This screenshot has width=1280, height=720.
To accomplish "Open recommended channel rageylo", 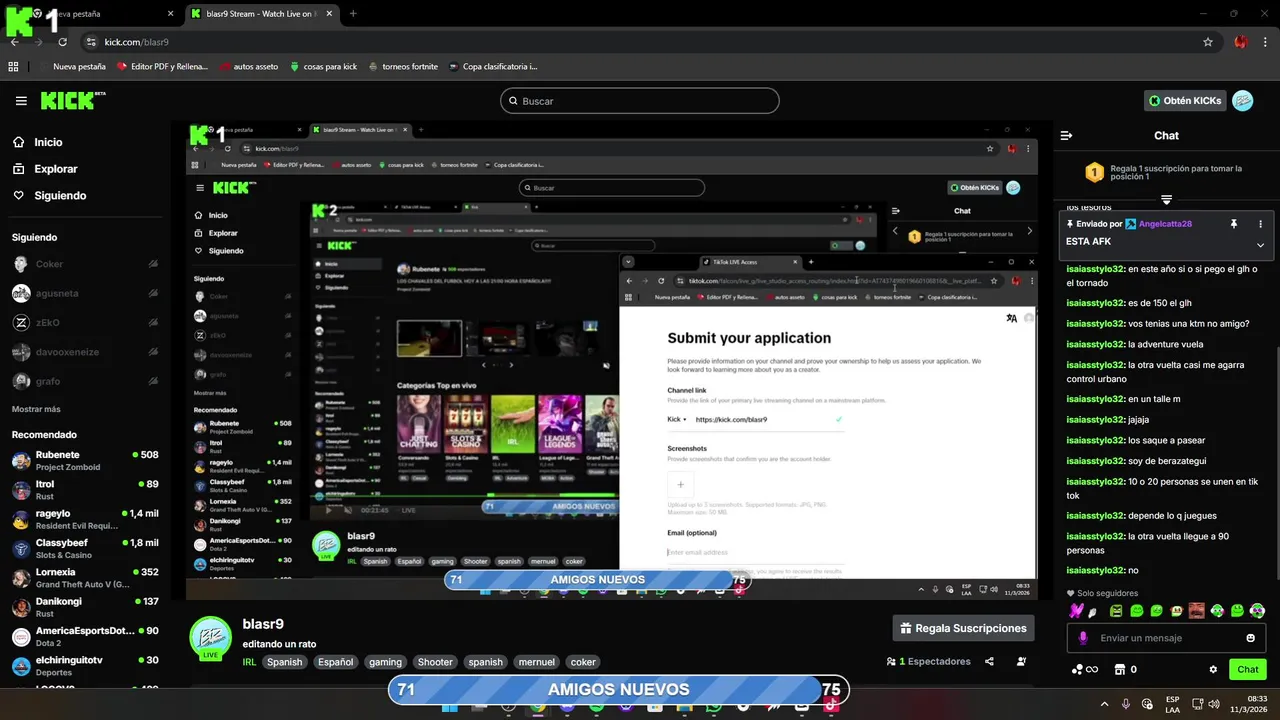I will (84, 519).
